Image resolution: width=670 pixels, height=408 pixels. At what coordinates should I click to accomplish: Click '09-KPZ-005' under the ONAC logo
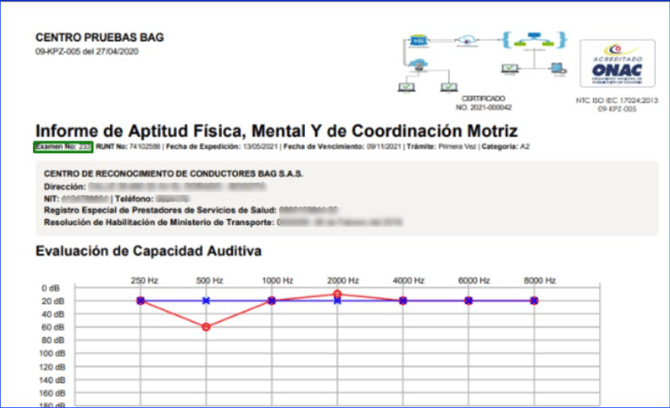[617, 109]
